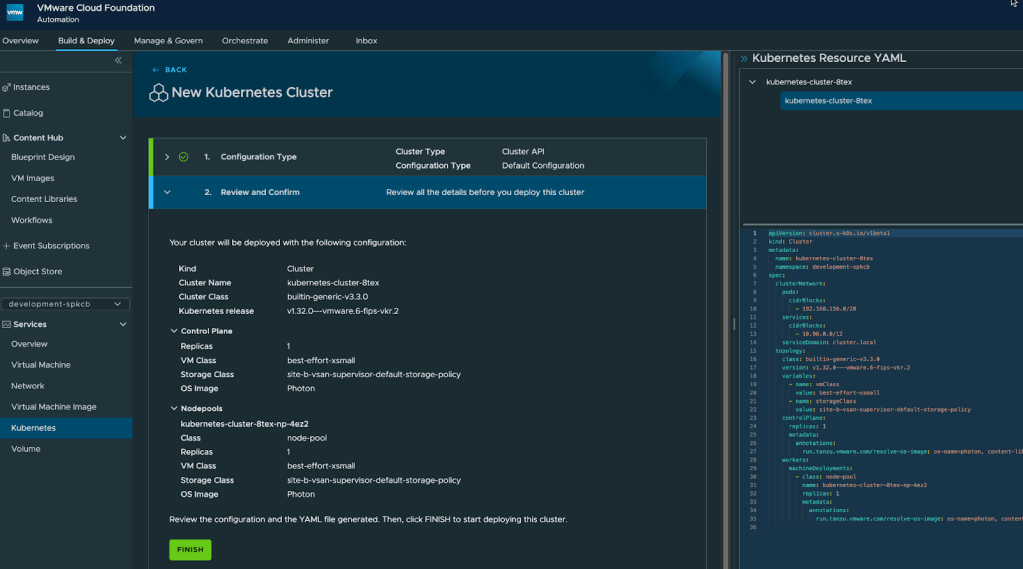Image resolution: width=1023 pixels, height=569 pixels.
Task: Open VM Images in sidebar
Action: [x=33, y=178]
